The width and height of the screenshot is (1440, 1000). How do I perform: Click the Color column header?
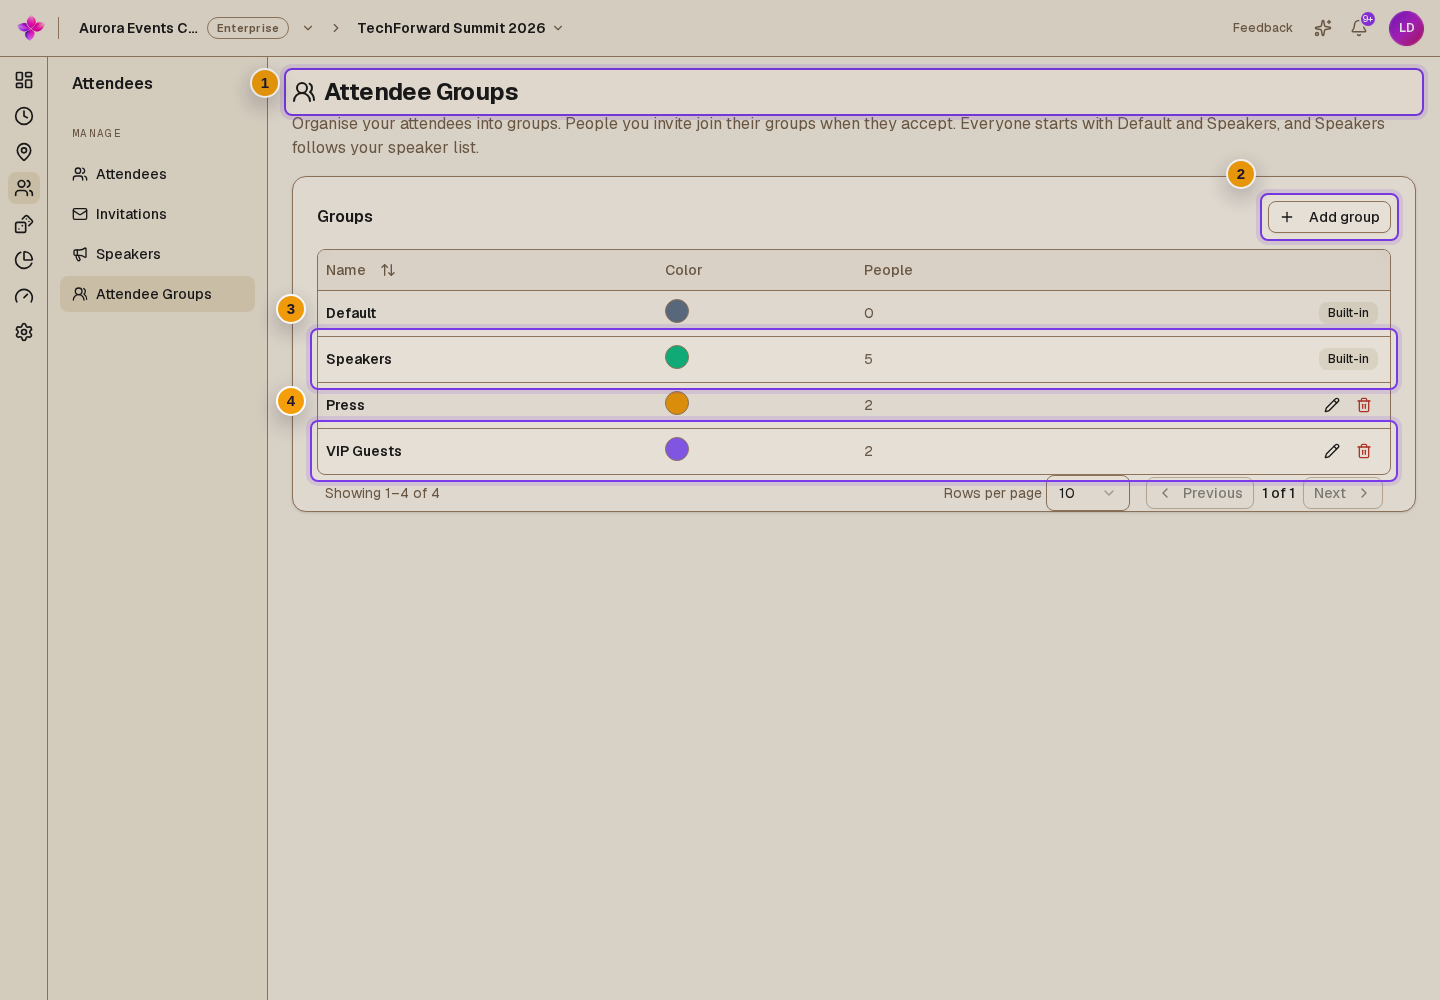point(684,270)
